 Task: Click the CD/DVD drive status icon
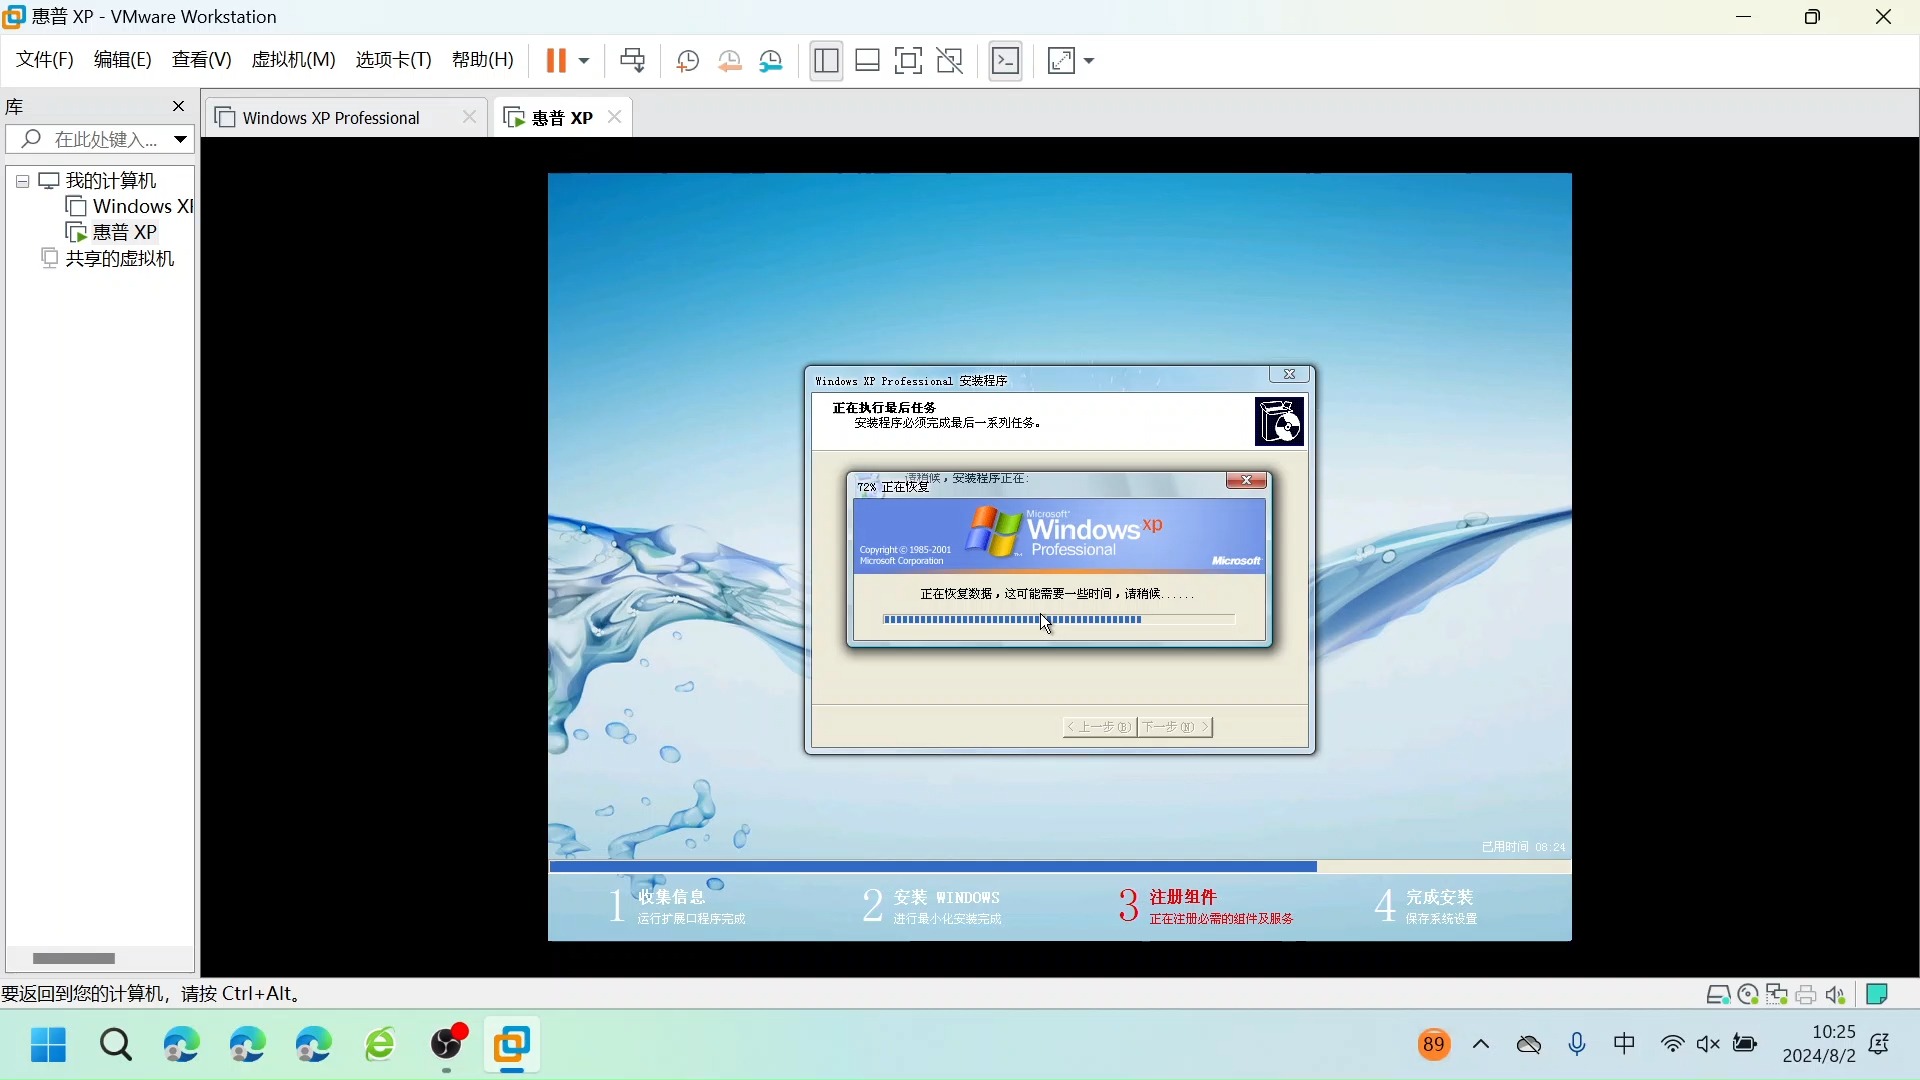coord(1748,995)
